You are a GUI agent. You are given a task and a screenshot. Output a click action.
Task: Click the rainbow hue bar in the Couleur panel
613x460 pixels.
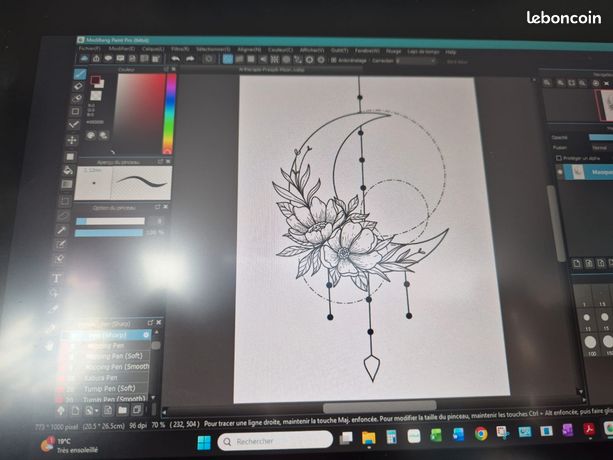click(171, 113)
